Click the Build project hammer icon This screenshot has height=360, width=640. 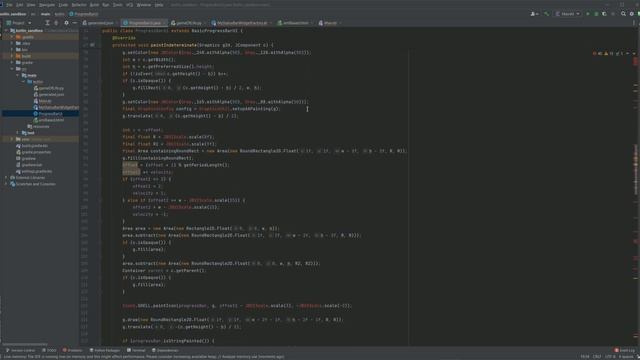(547, 14)
